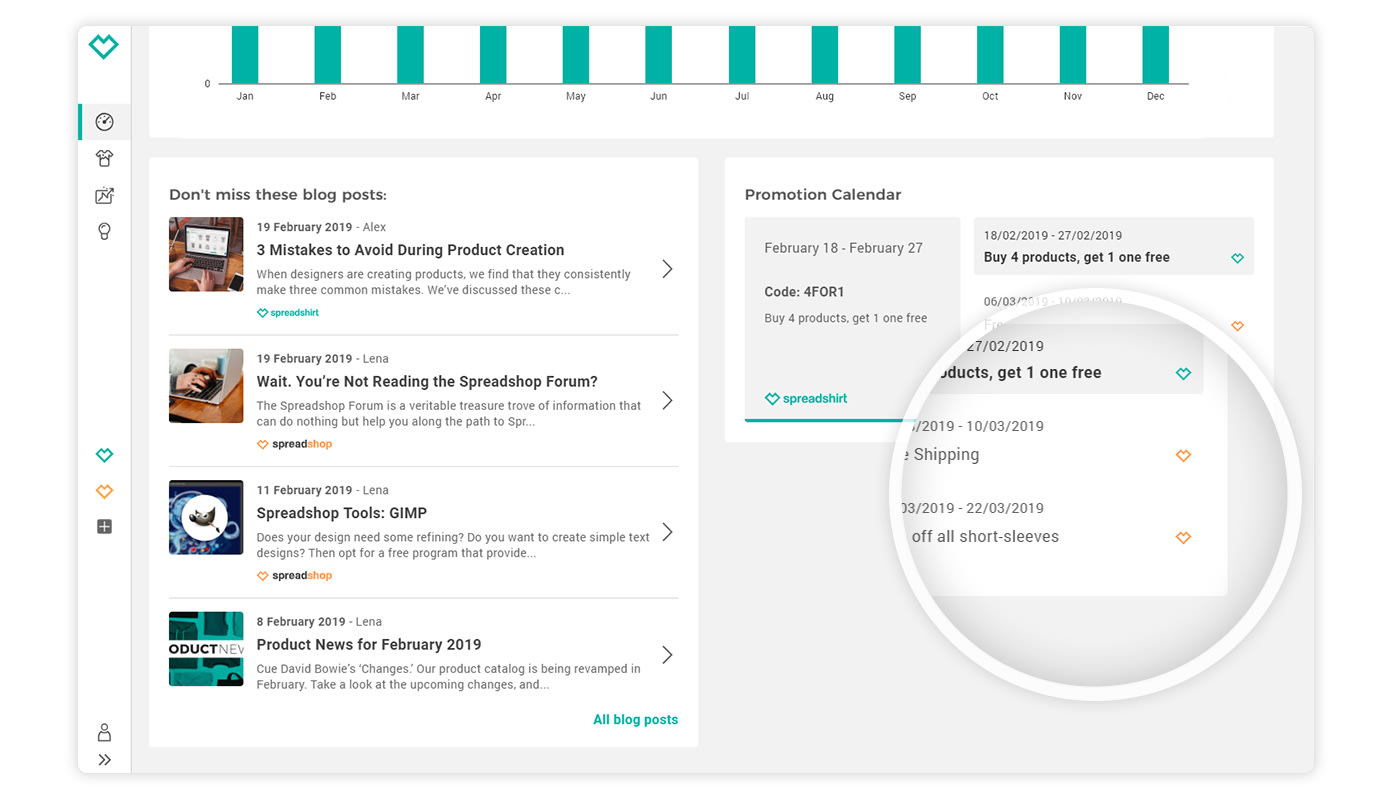Open '3 Mistakes to Avoid During Product Creation' title
The image size is (1400, 800).
[x=410, y=250]
